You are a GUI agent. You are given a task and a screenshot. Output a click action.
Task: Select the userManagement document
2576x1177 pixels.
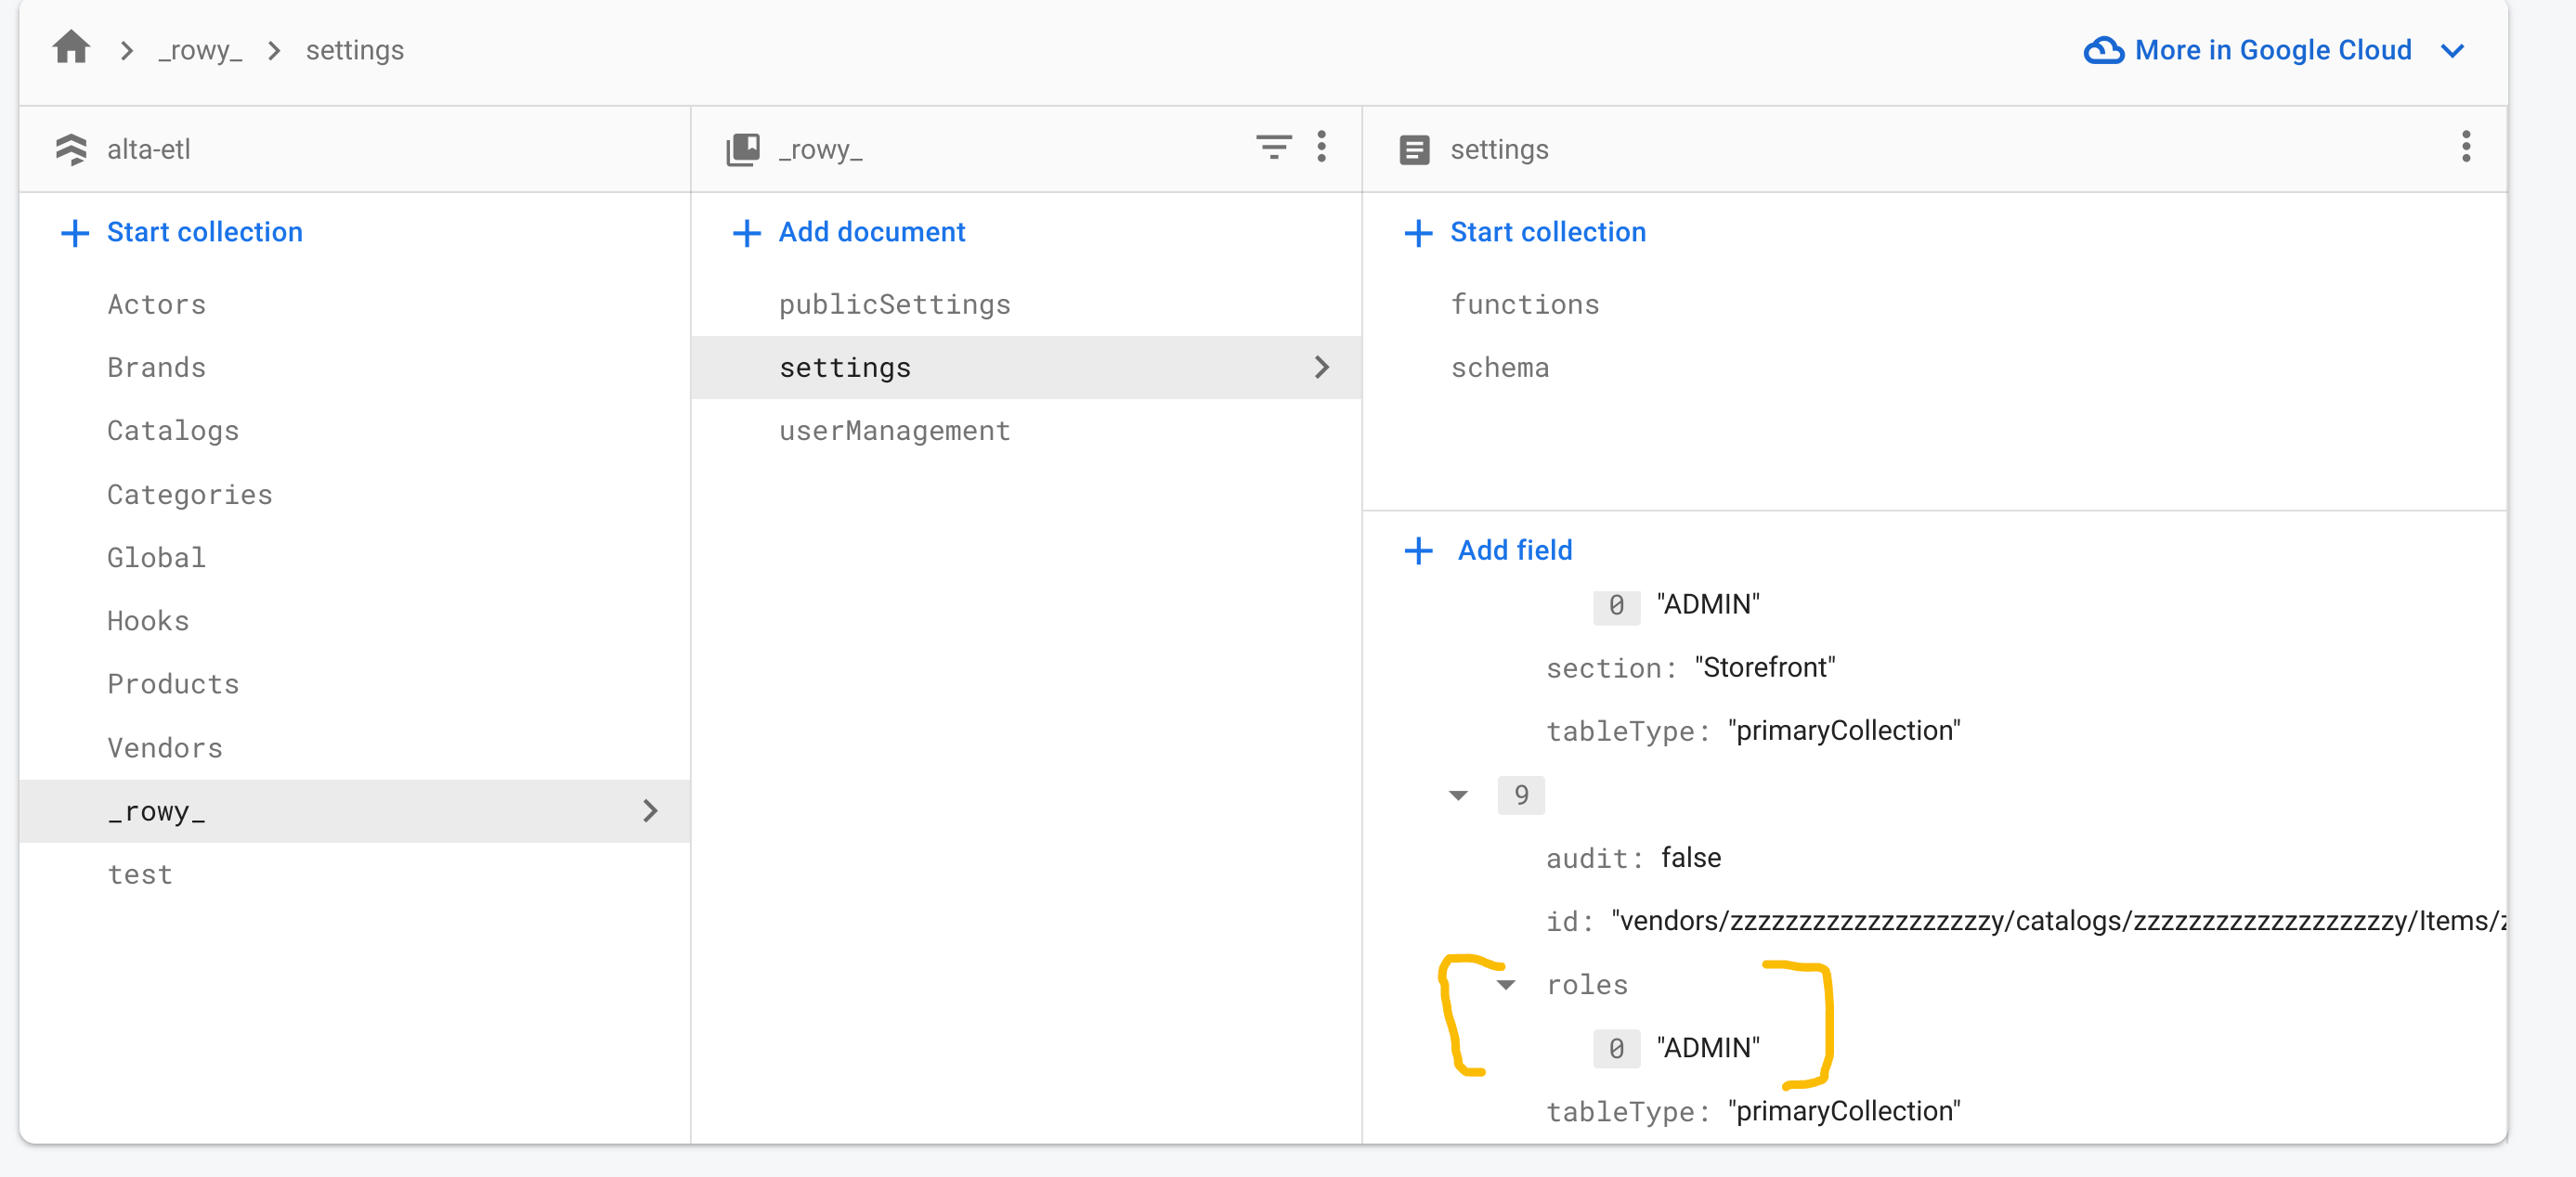click(894, 431)
